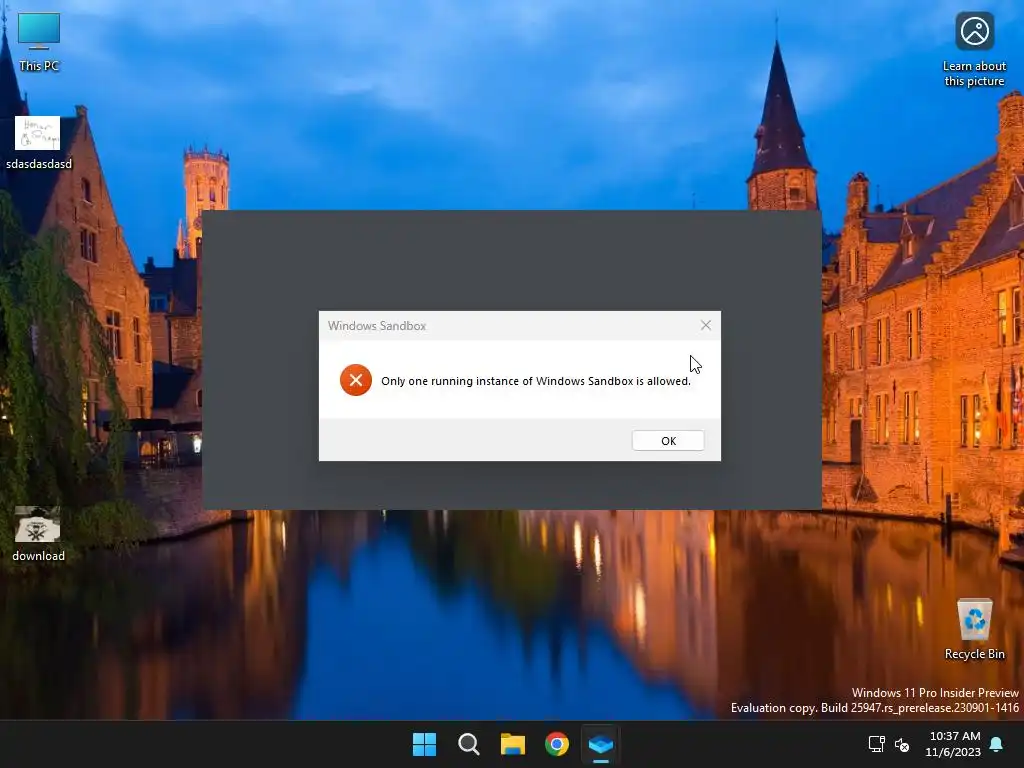Image resolution: width=1024 pixels, height=768 pixels.
Task: Select the Recycle Bin icon
Action: (x=974, y=629)
